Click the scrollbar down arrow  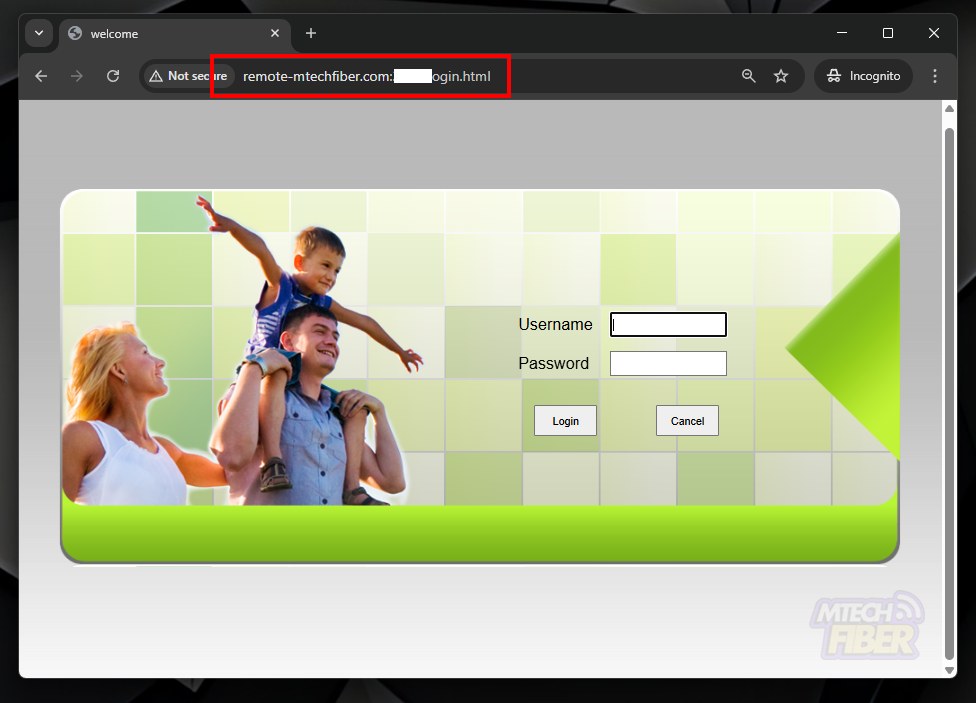(950, 670)
